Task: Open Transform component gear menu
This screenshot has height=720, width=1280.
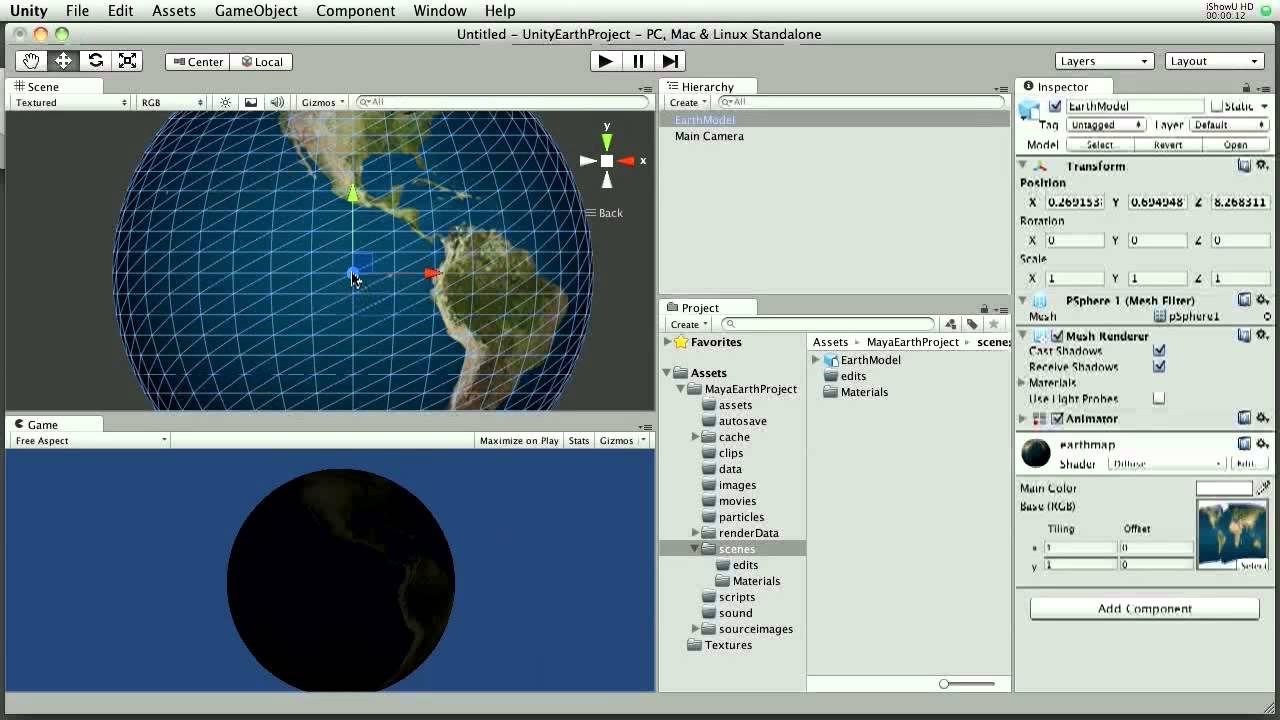Action: 1262,166
